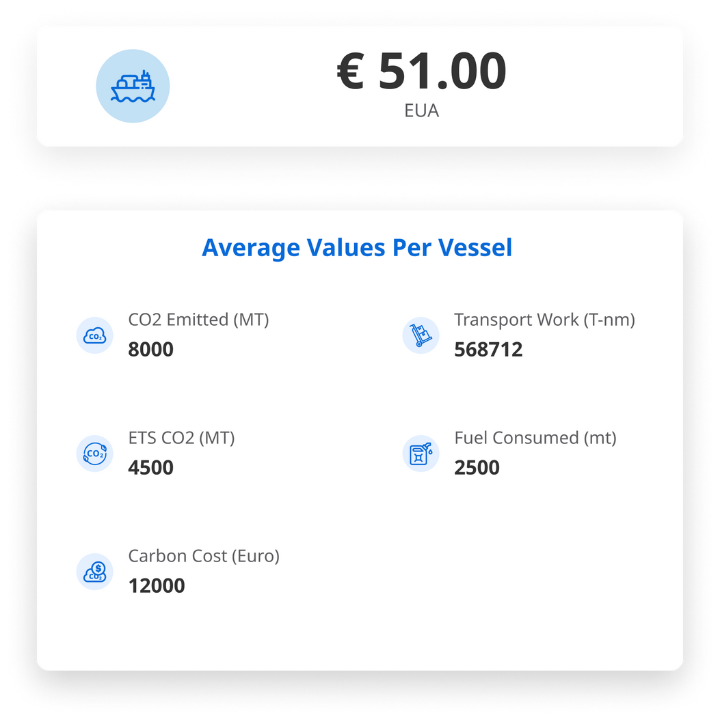Click the CO2 Emitted (MT) label
This screenshot has width=720, height=720.
point(198,320)
